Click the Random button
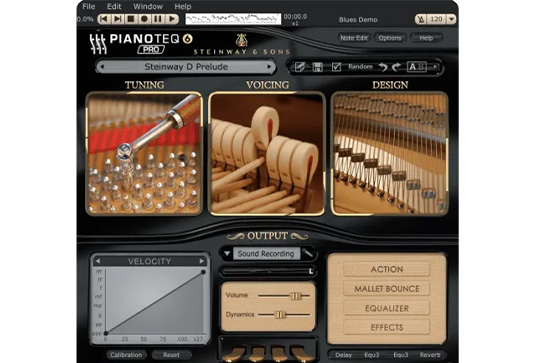535x363 pixels. 360,67
